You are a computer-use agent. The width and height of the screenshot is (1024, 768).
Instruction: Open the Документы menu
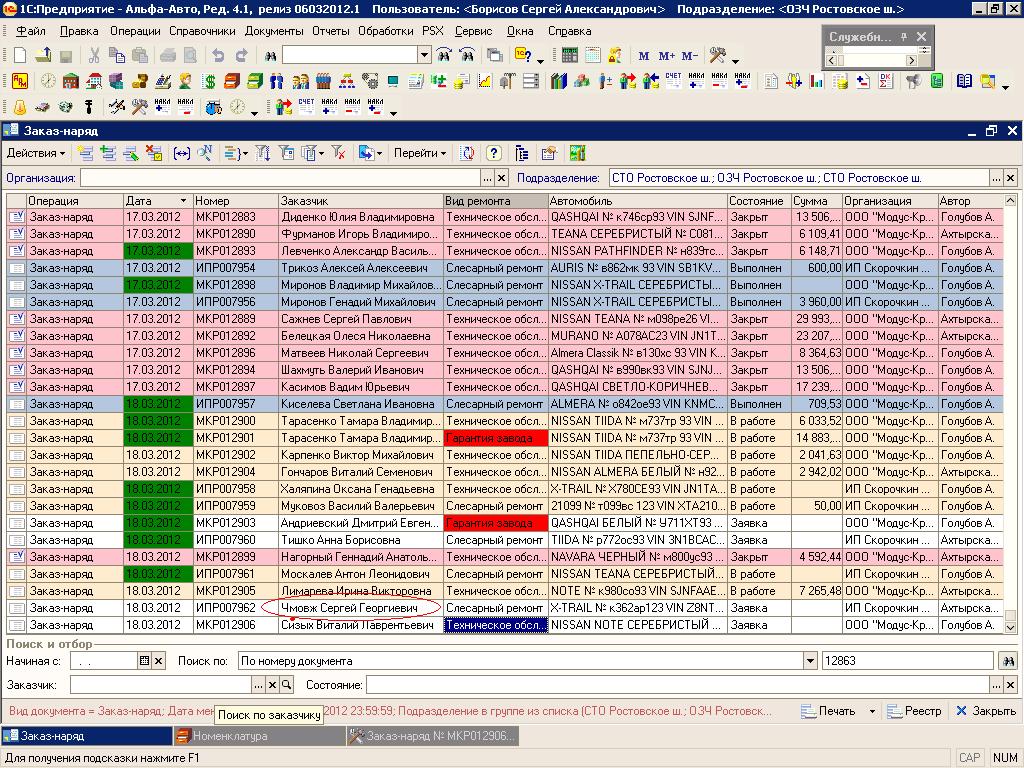[x=274, y=31]
